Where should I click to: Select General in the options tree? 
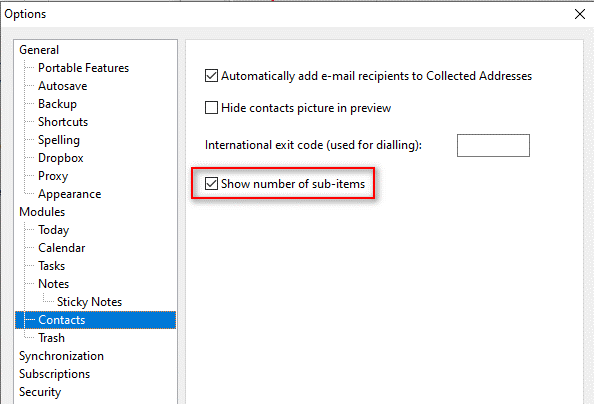[x=39, y=50]
